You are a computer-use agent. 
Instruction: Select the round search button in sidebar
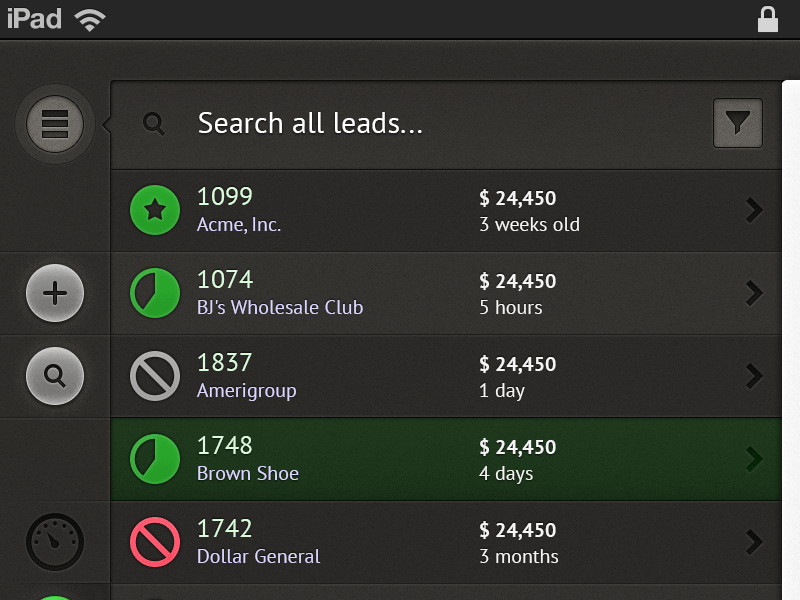tap(55, 376)
